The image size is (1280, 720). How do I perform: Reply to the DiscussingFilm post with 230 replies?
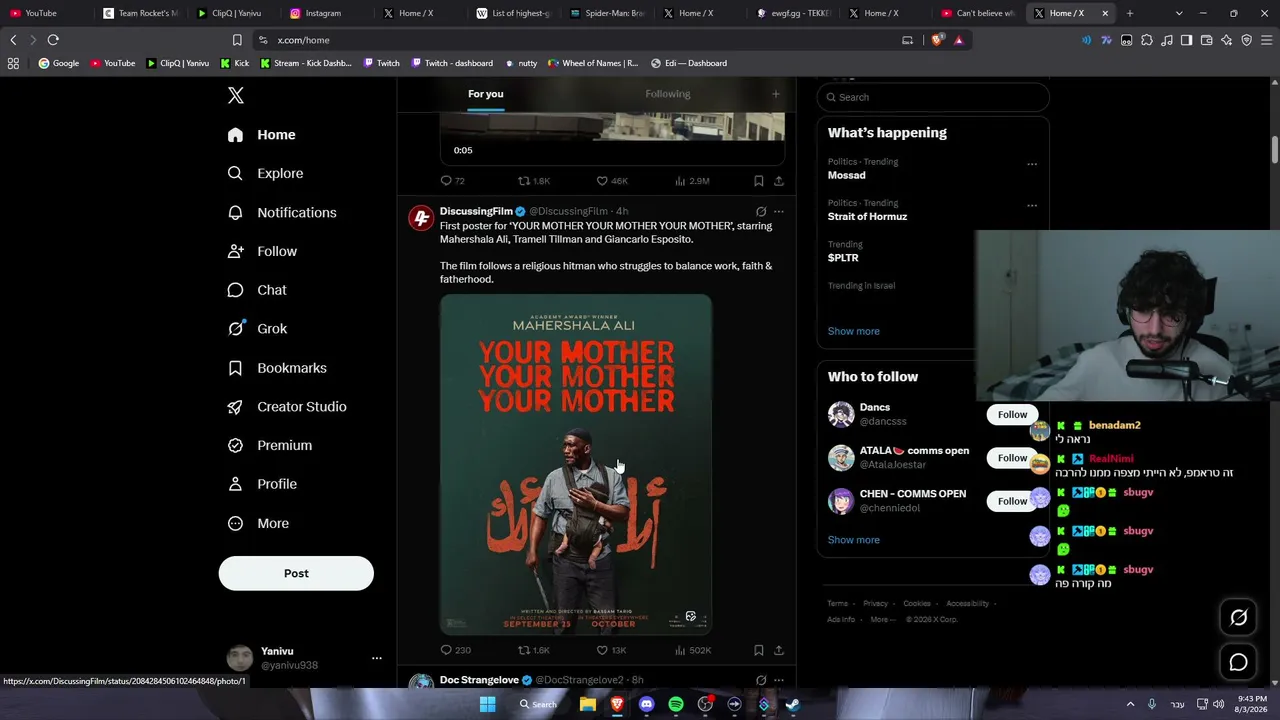[455, 650]
